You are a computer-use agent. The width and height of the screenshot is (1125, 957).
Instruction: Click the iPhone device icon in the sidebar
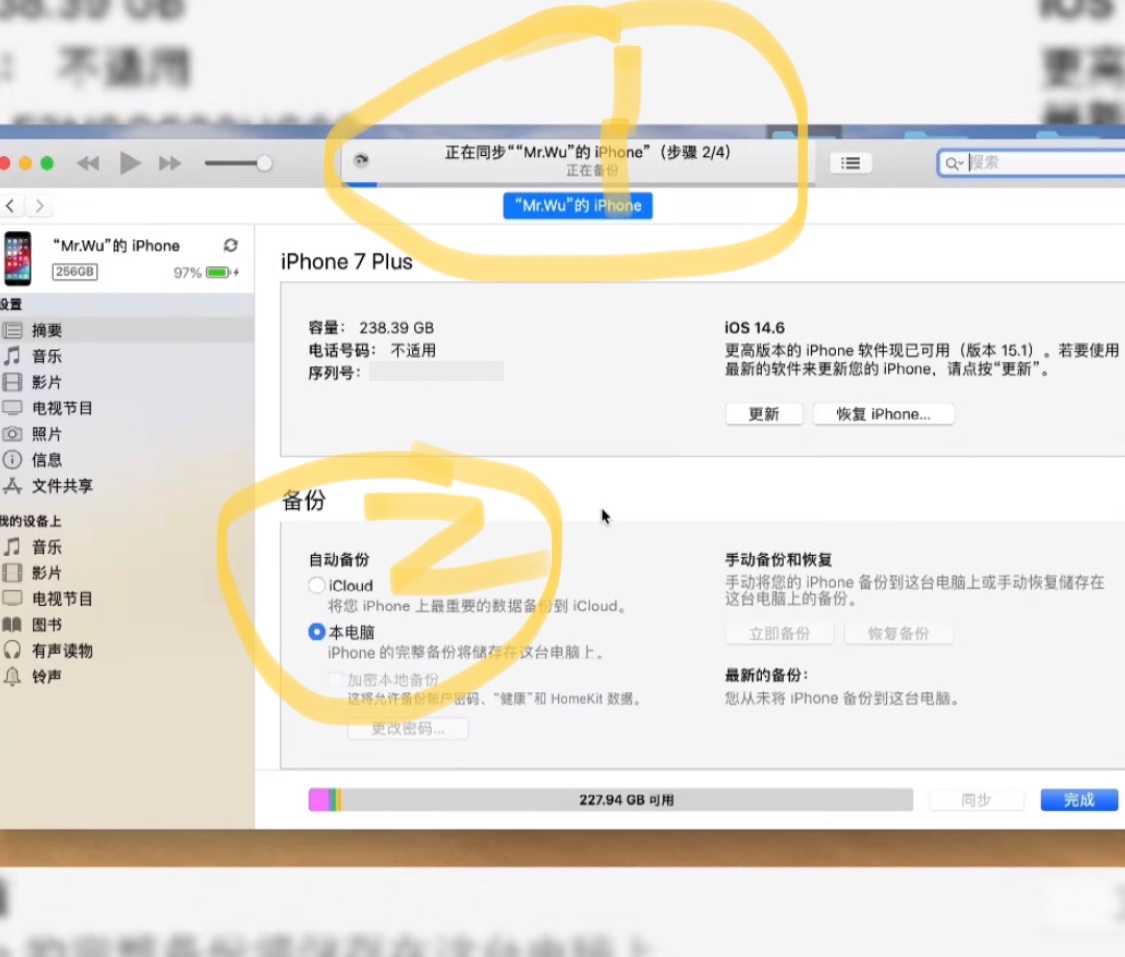(18, 258)
